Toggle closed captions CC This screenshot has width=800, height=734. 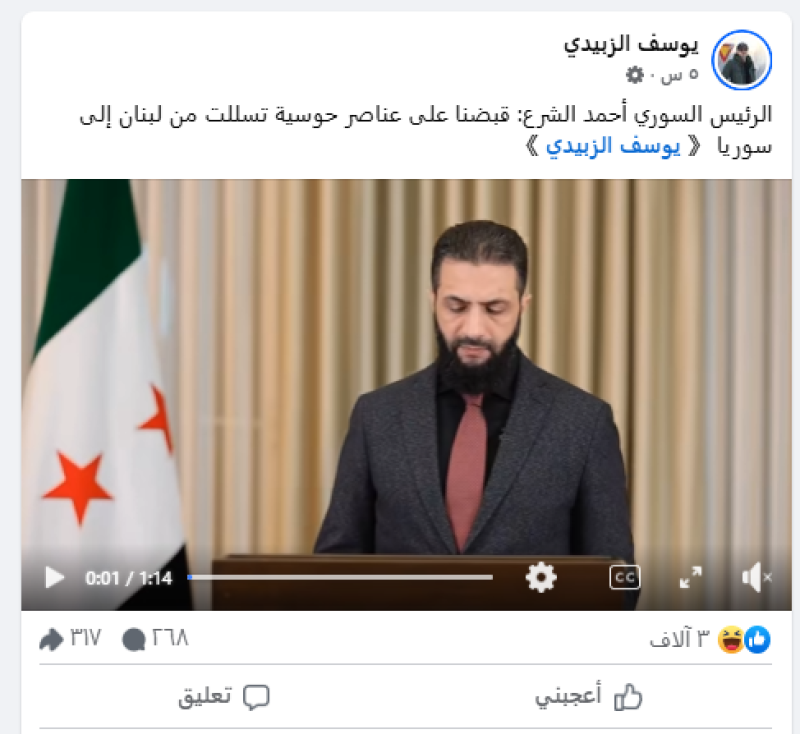point(624,577)
